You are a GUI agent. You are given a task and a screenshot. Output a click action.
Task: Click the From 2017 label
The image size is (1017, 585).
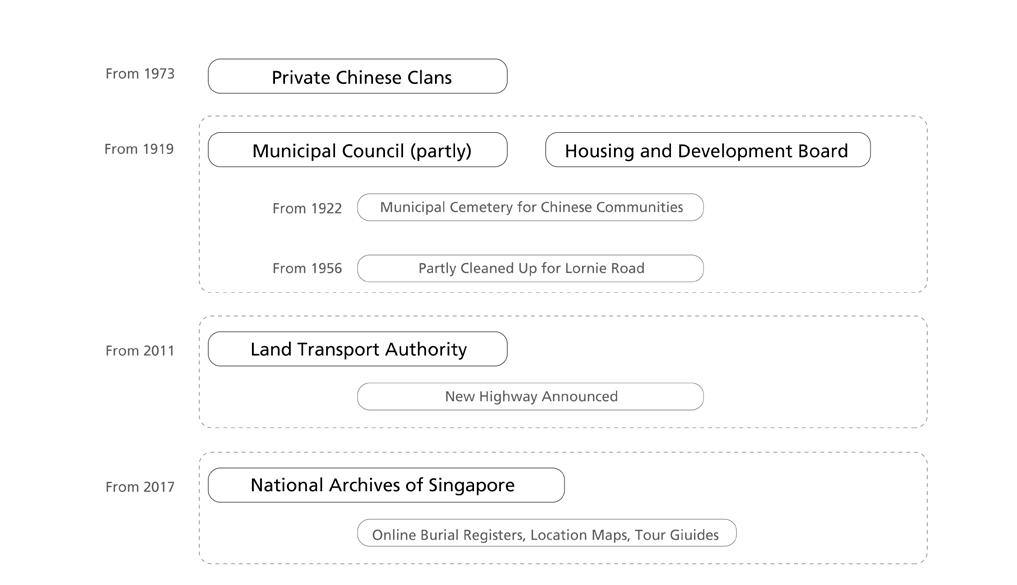(x=140, y=487)
